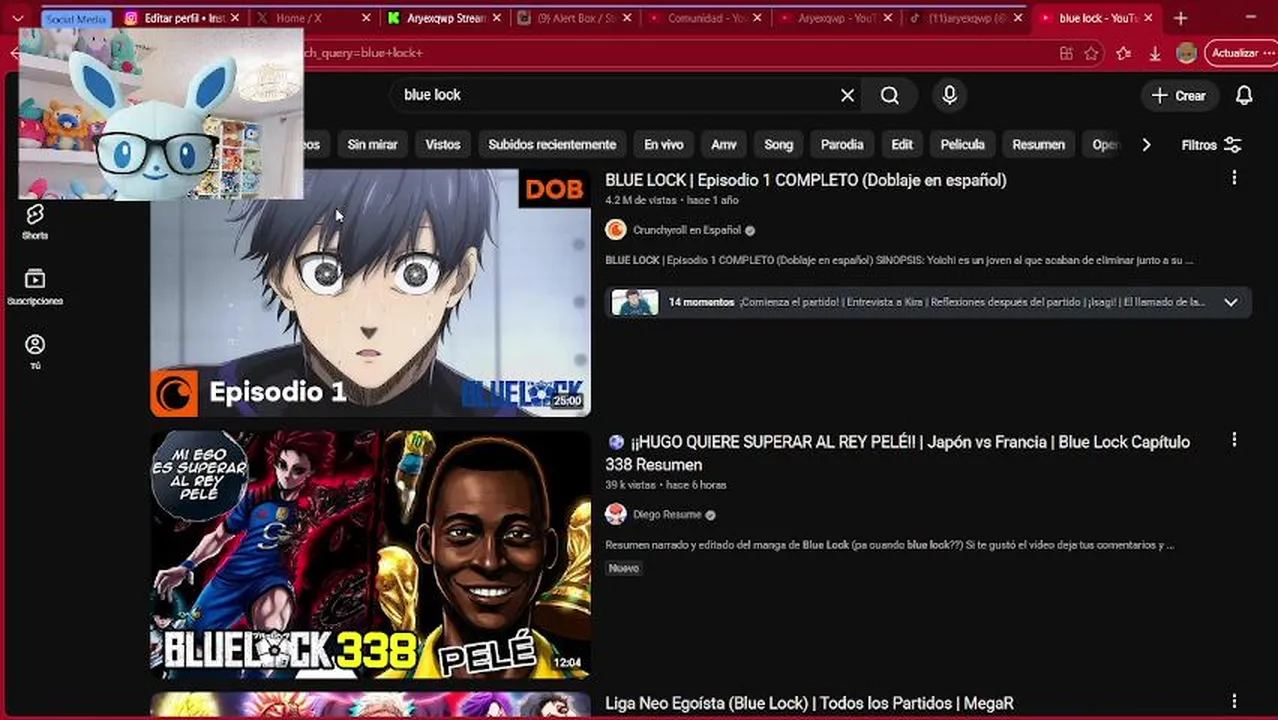The width and height of the screenshot is (1278, 720).
Task: Click the 39 k vistas hace 6 horas text
Action: (666, 485)
